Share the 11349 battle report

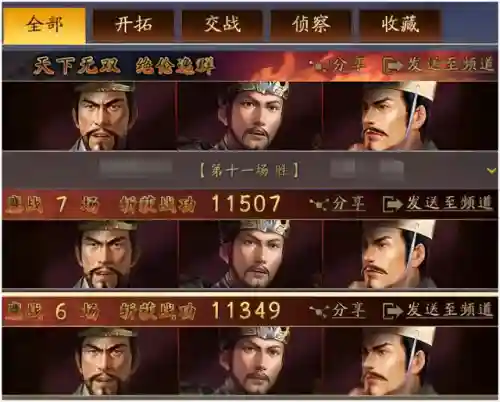[337, 310]
